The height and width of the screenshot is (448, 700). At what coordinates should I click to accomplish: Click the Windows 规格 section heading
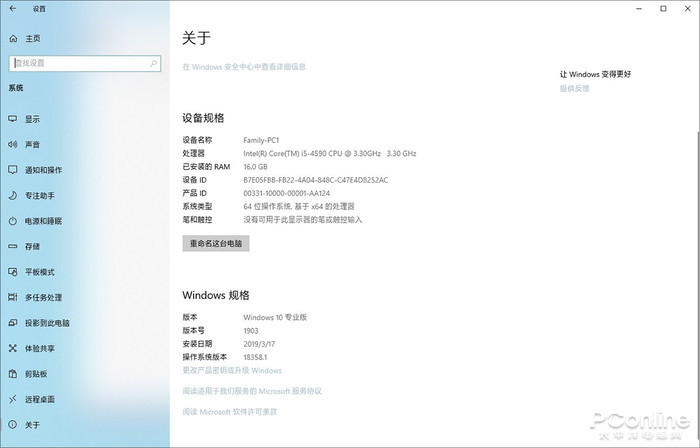(216, 295)
